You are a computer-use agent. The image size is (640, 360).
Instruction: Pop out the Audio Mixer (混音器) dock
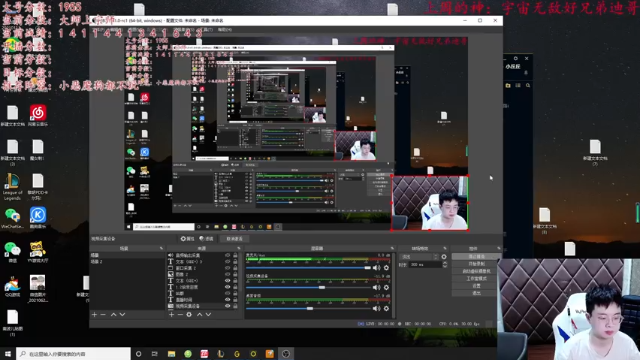392,248
